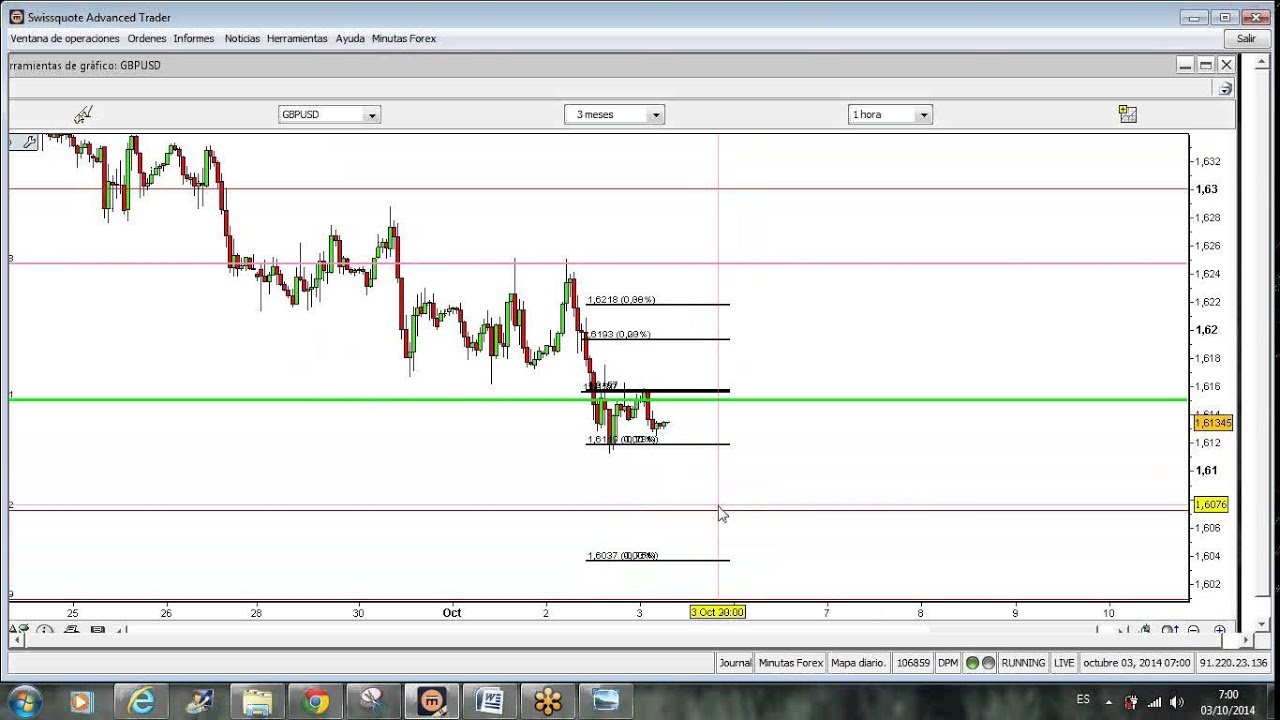Click Swissquote trader icon in taskbar

(x=432, y=701)
